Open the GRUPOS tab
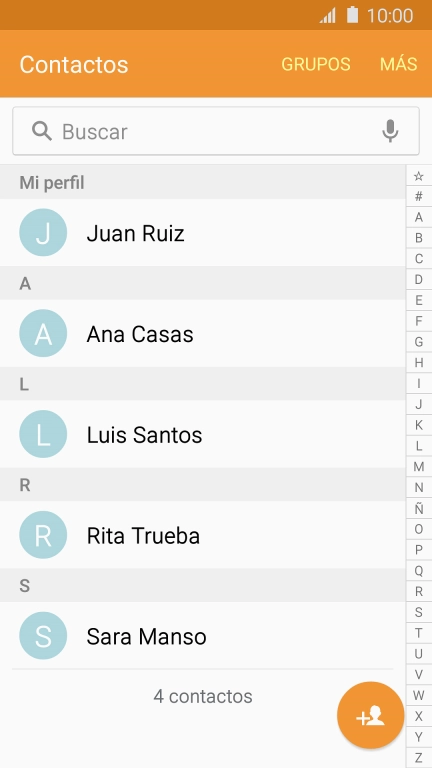This screenshot has width=432, height=768. click(x=316, y=64)
